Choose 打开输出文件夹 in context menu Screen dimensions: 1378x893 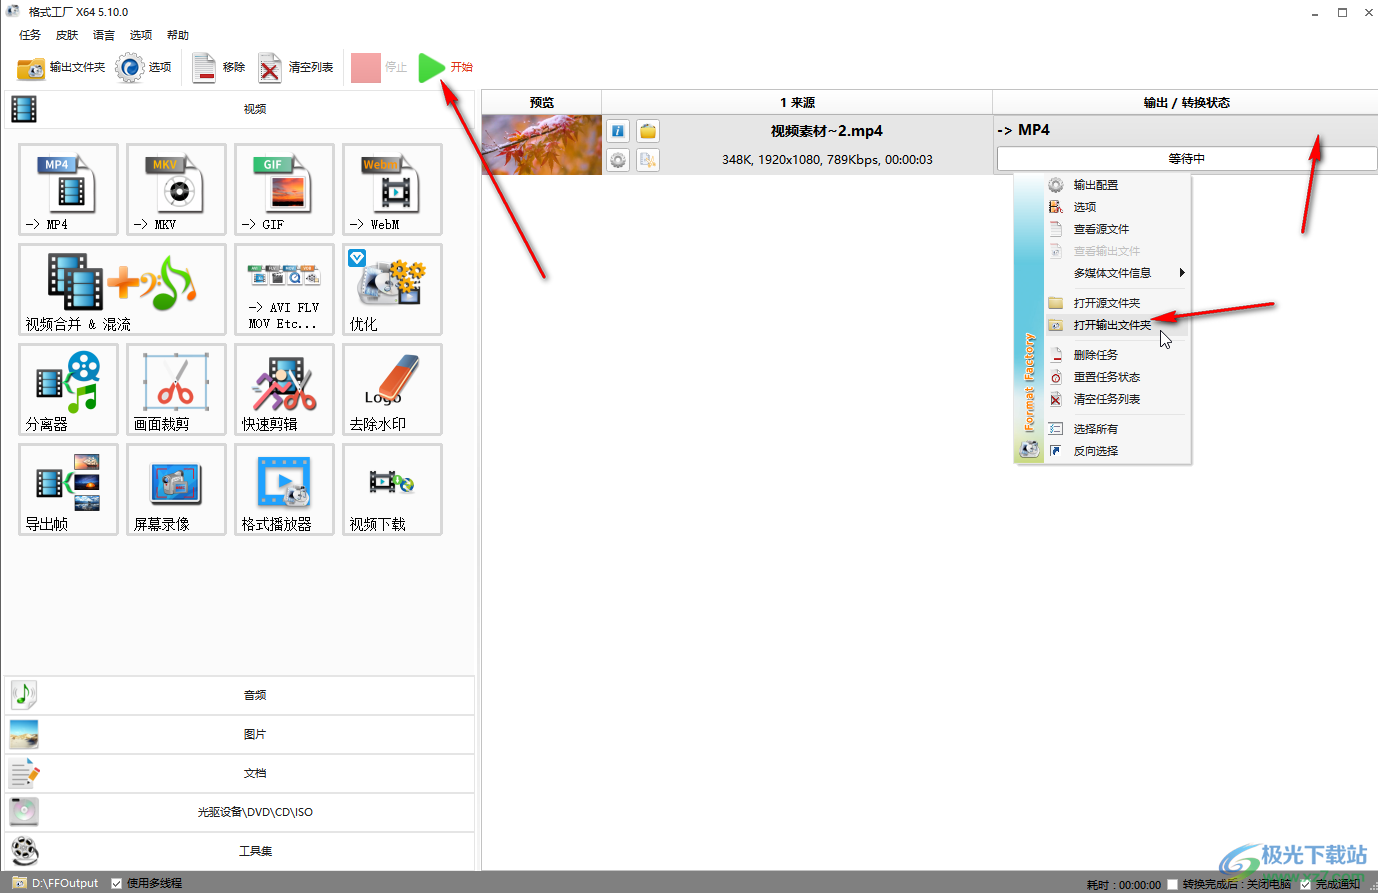1117,325
